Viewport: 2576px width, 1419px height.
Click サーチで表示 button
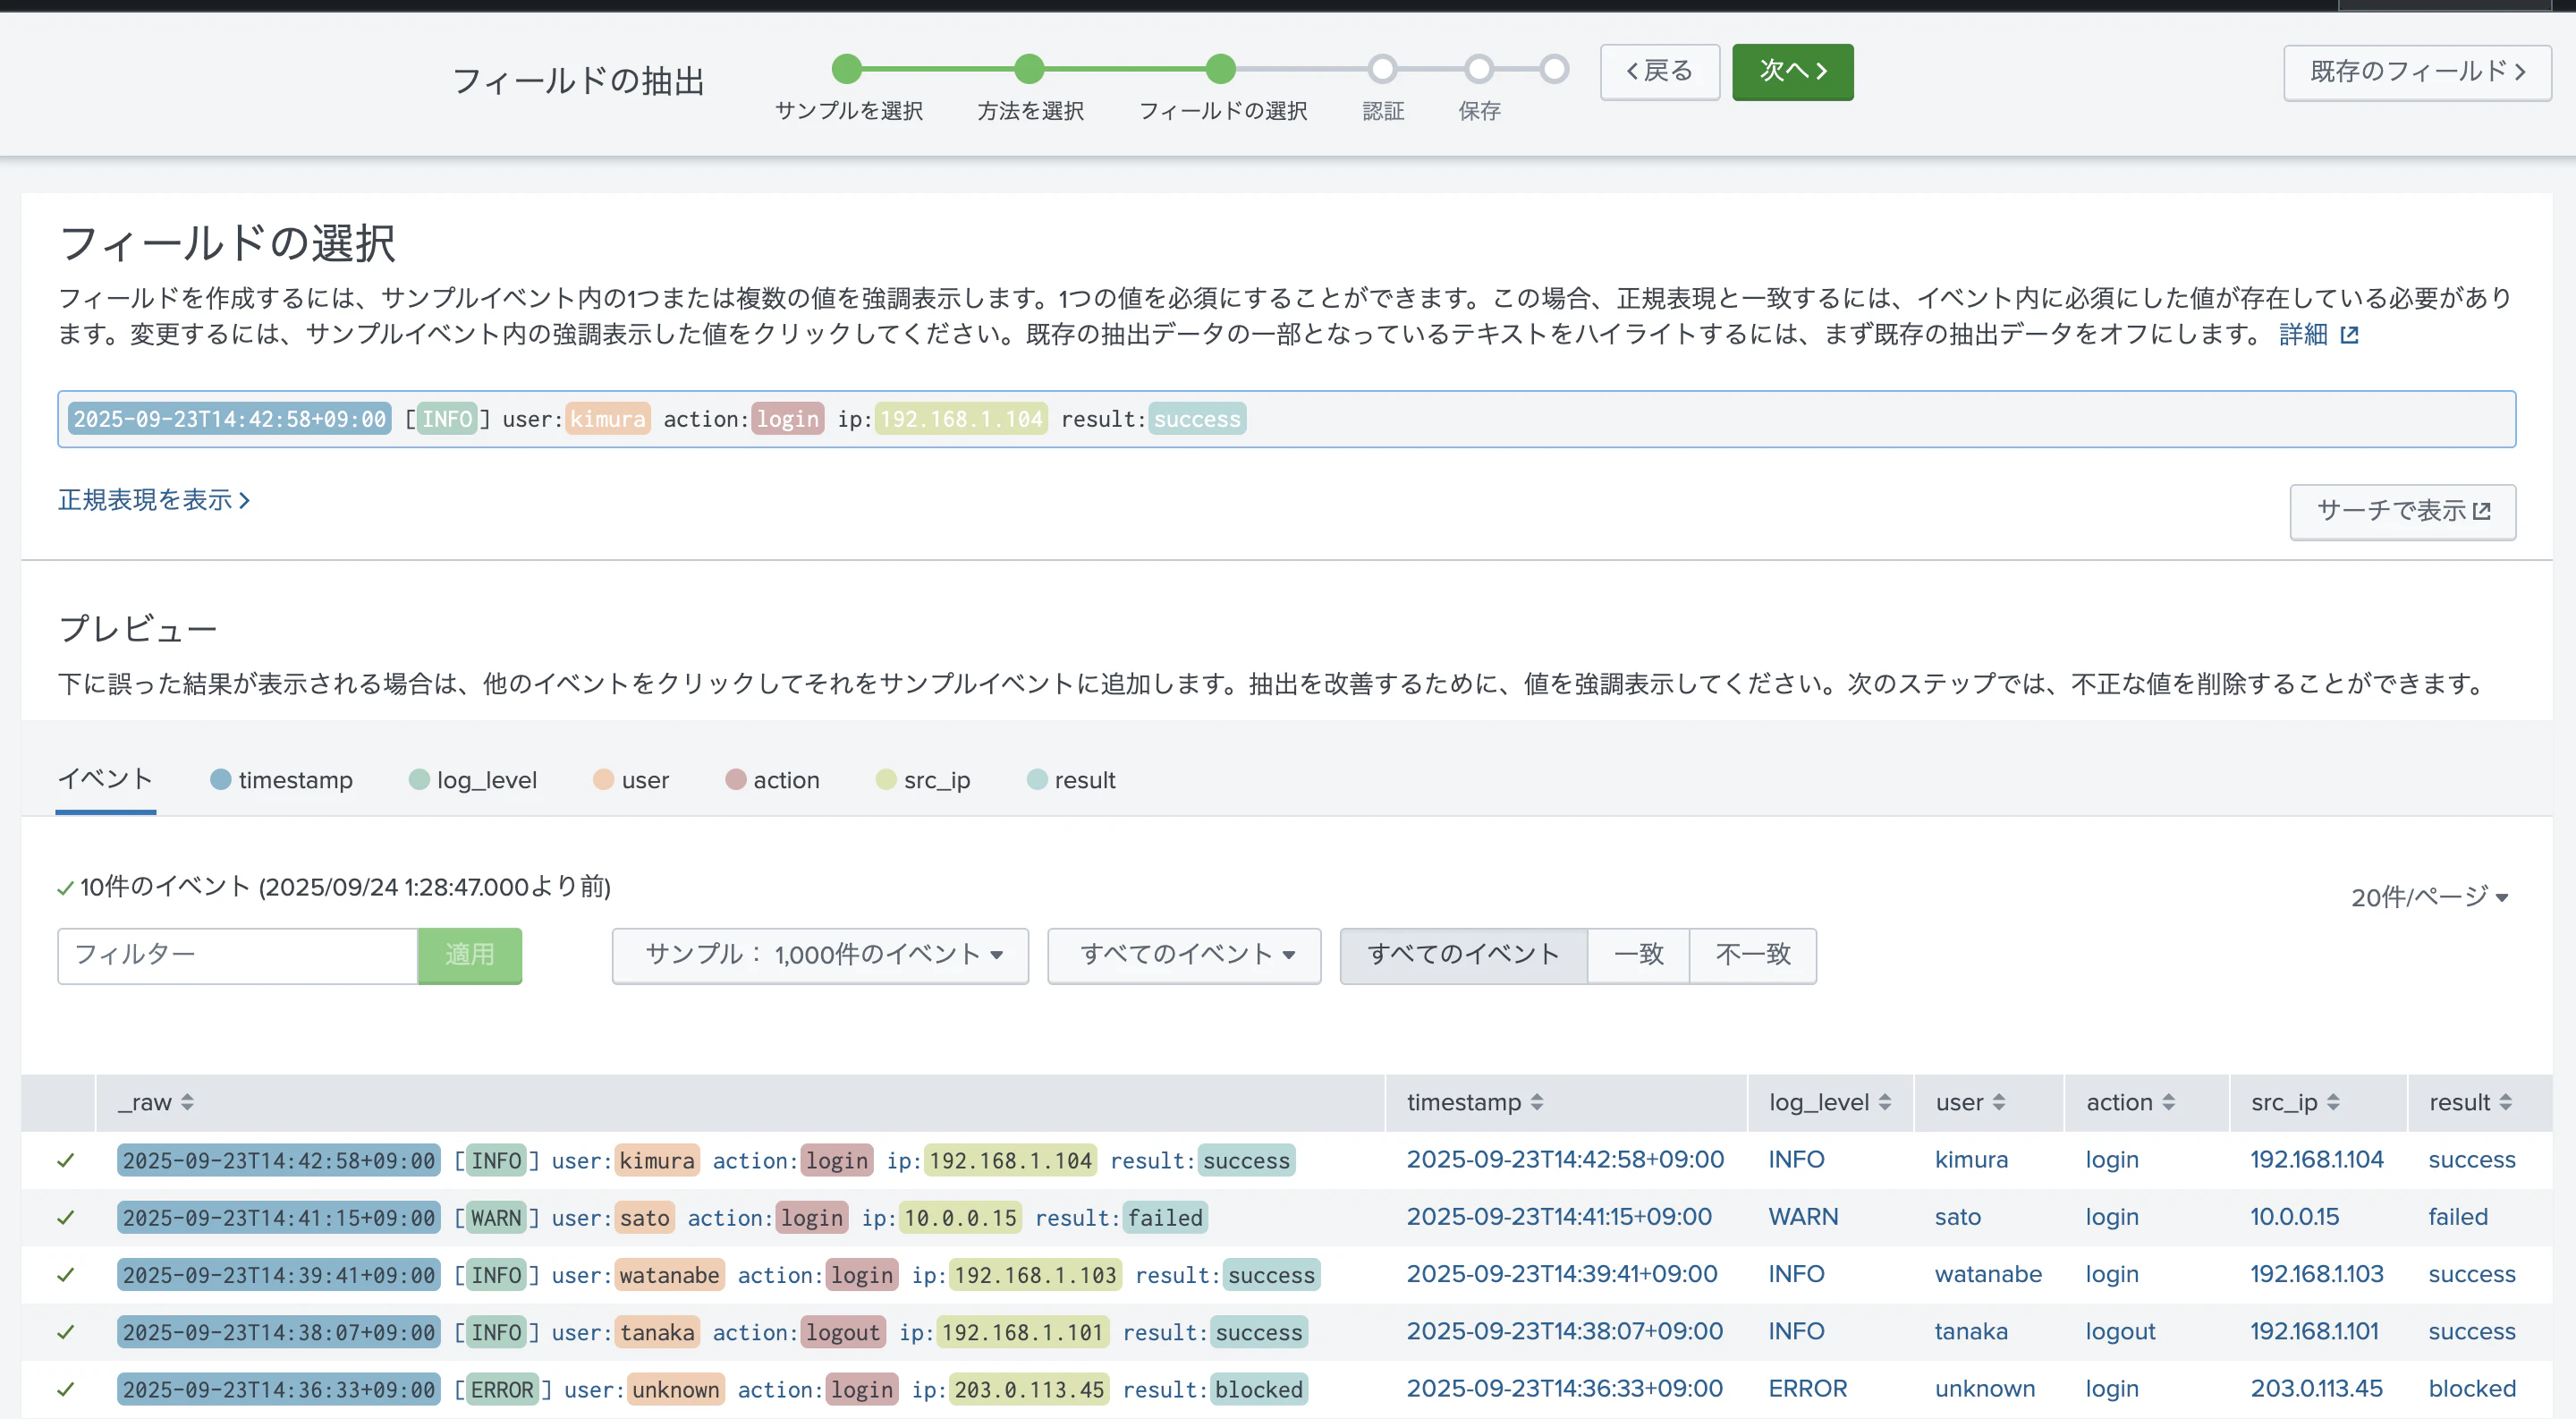2402,511
